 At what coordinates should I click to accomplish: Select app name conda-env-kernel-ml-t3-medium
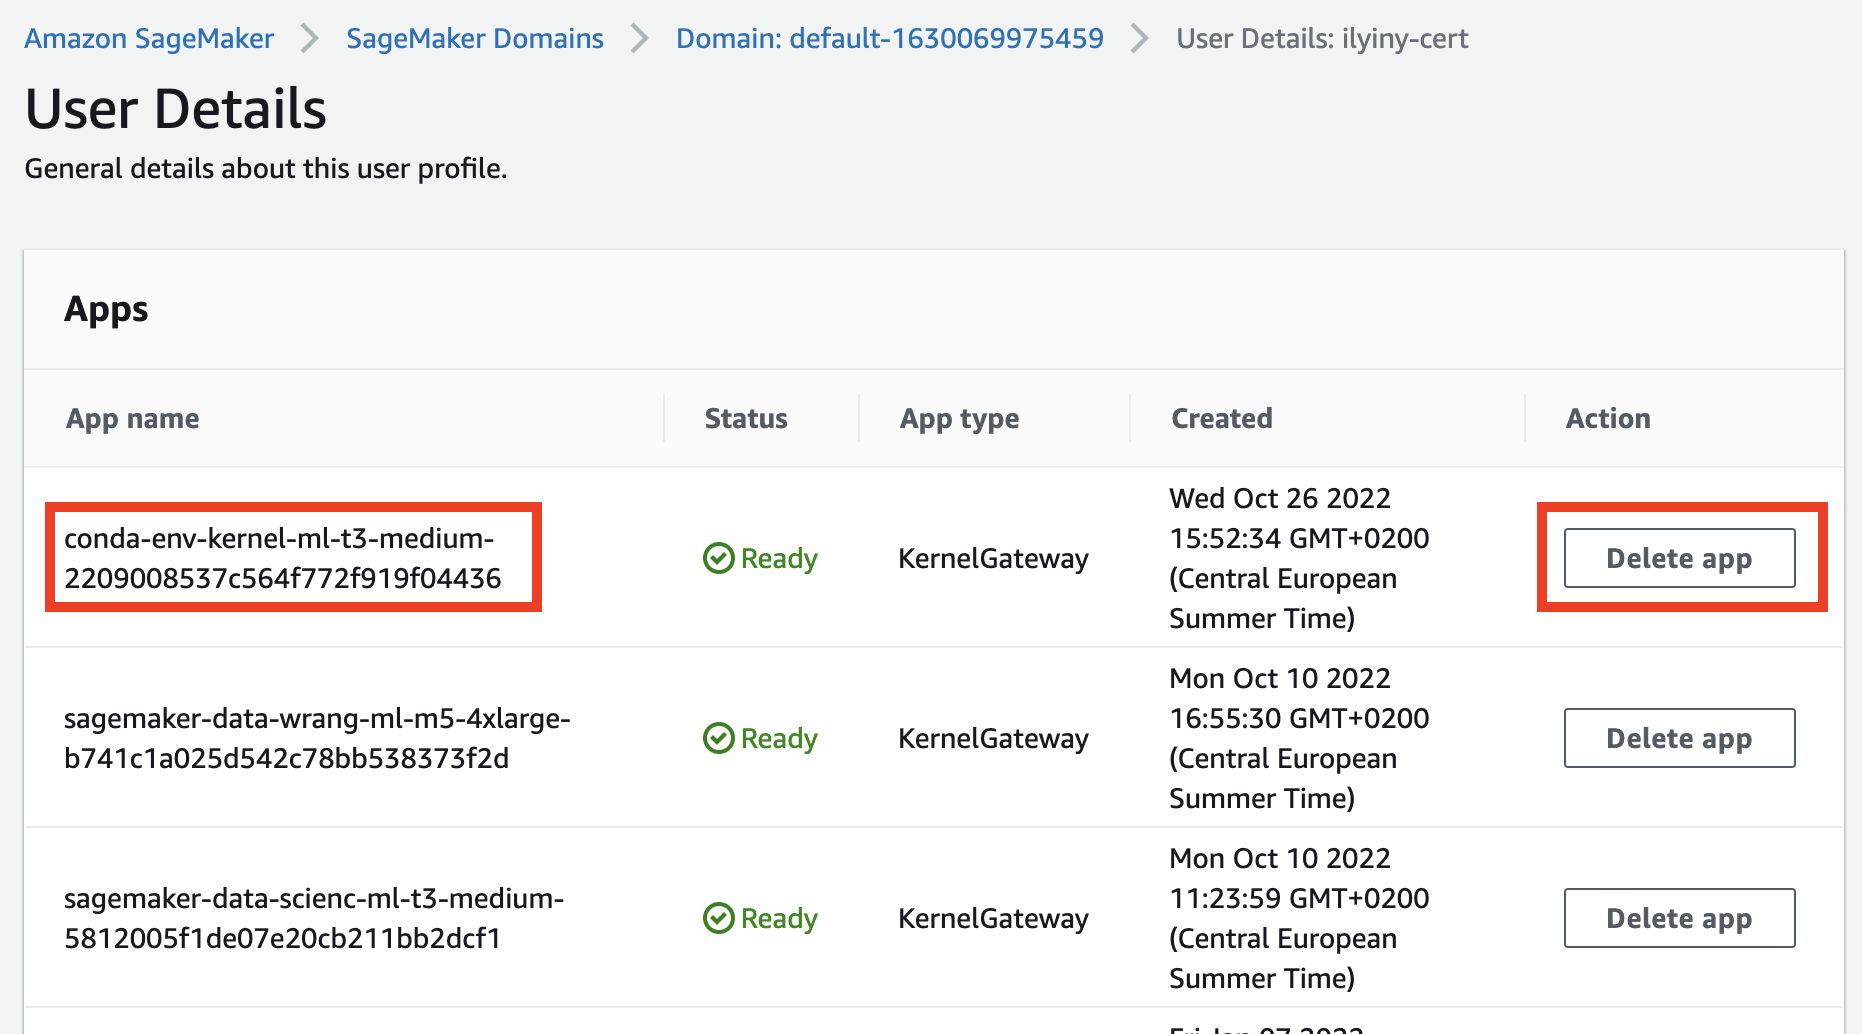[x=283, y=558]
